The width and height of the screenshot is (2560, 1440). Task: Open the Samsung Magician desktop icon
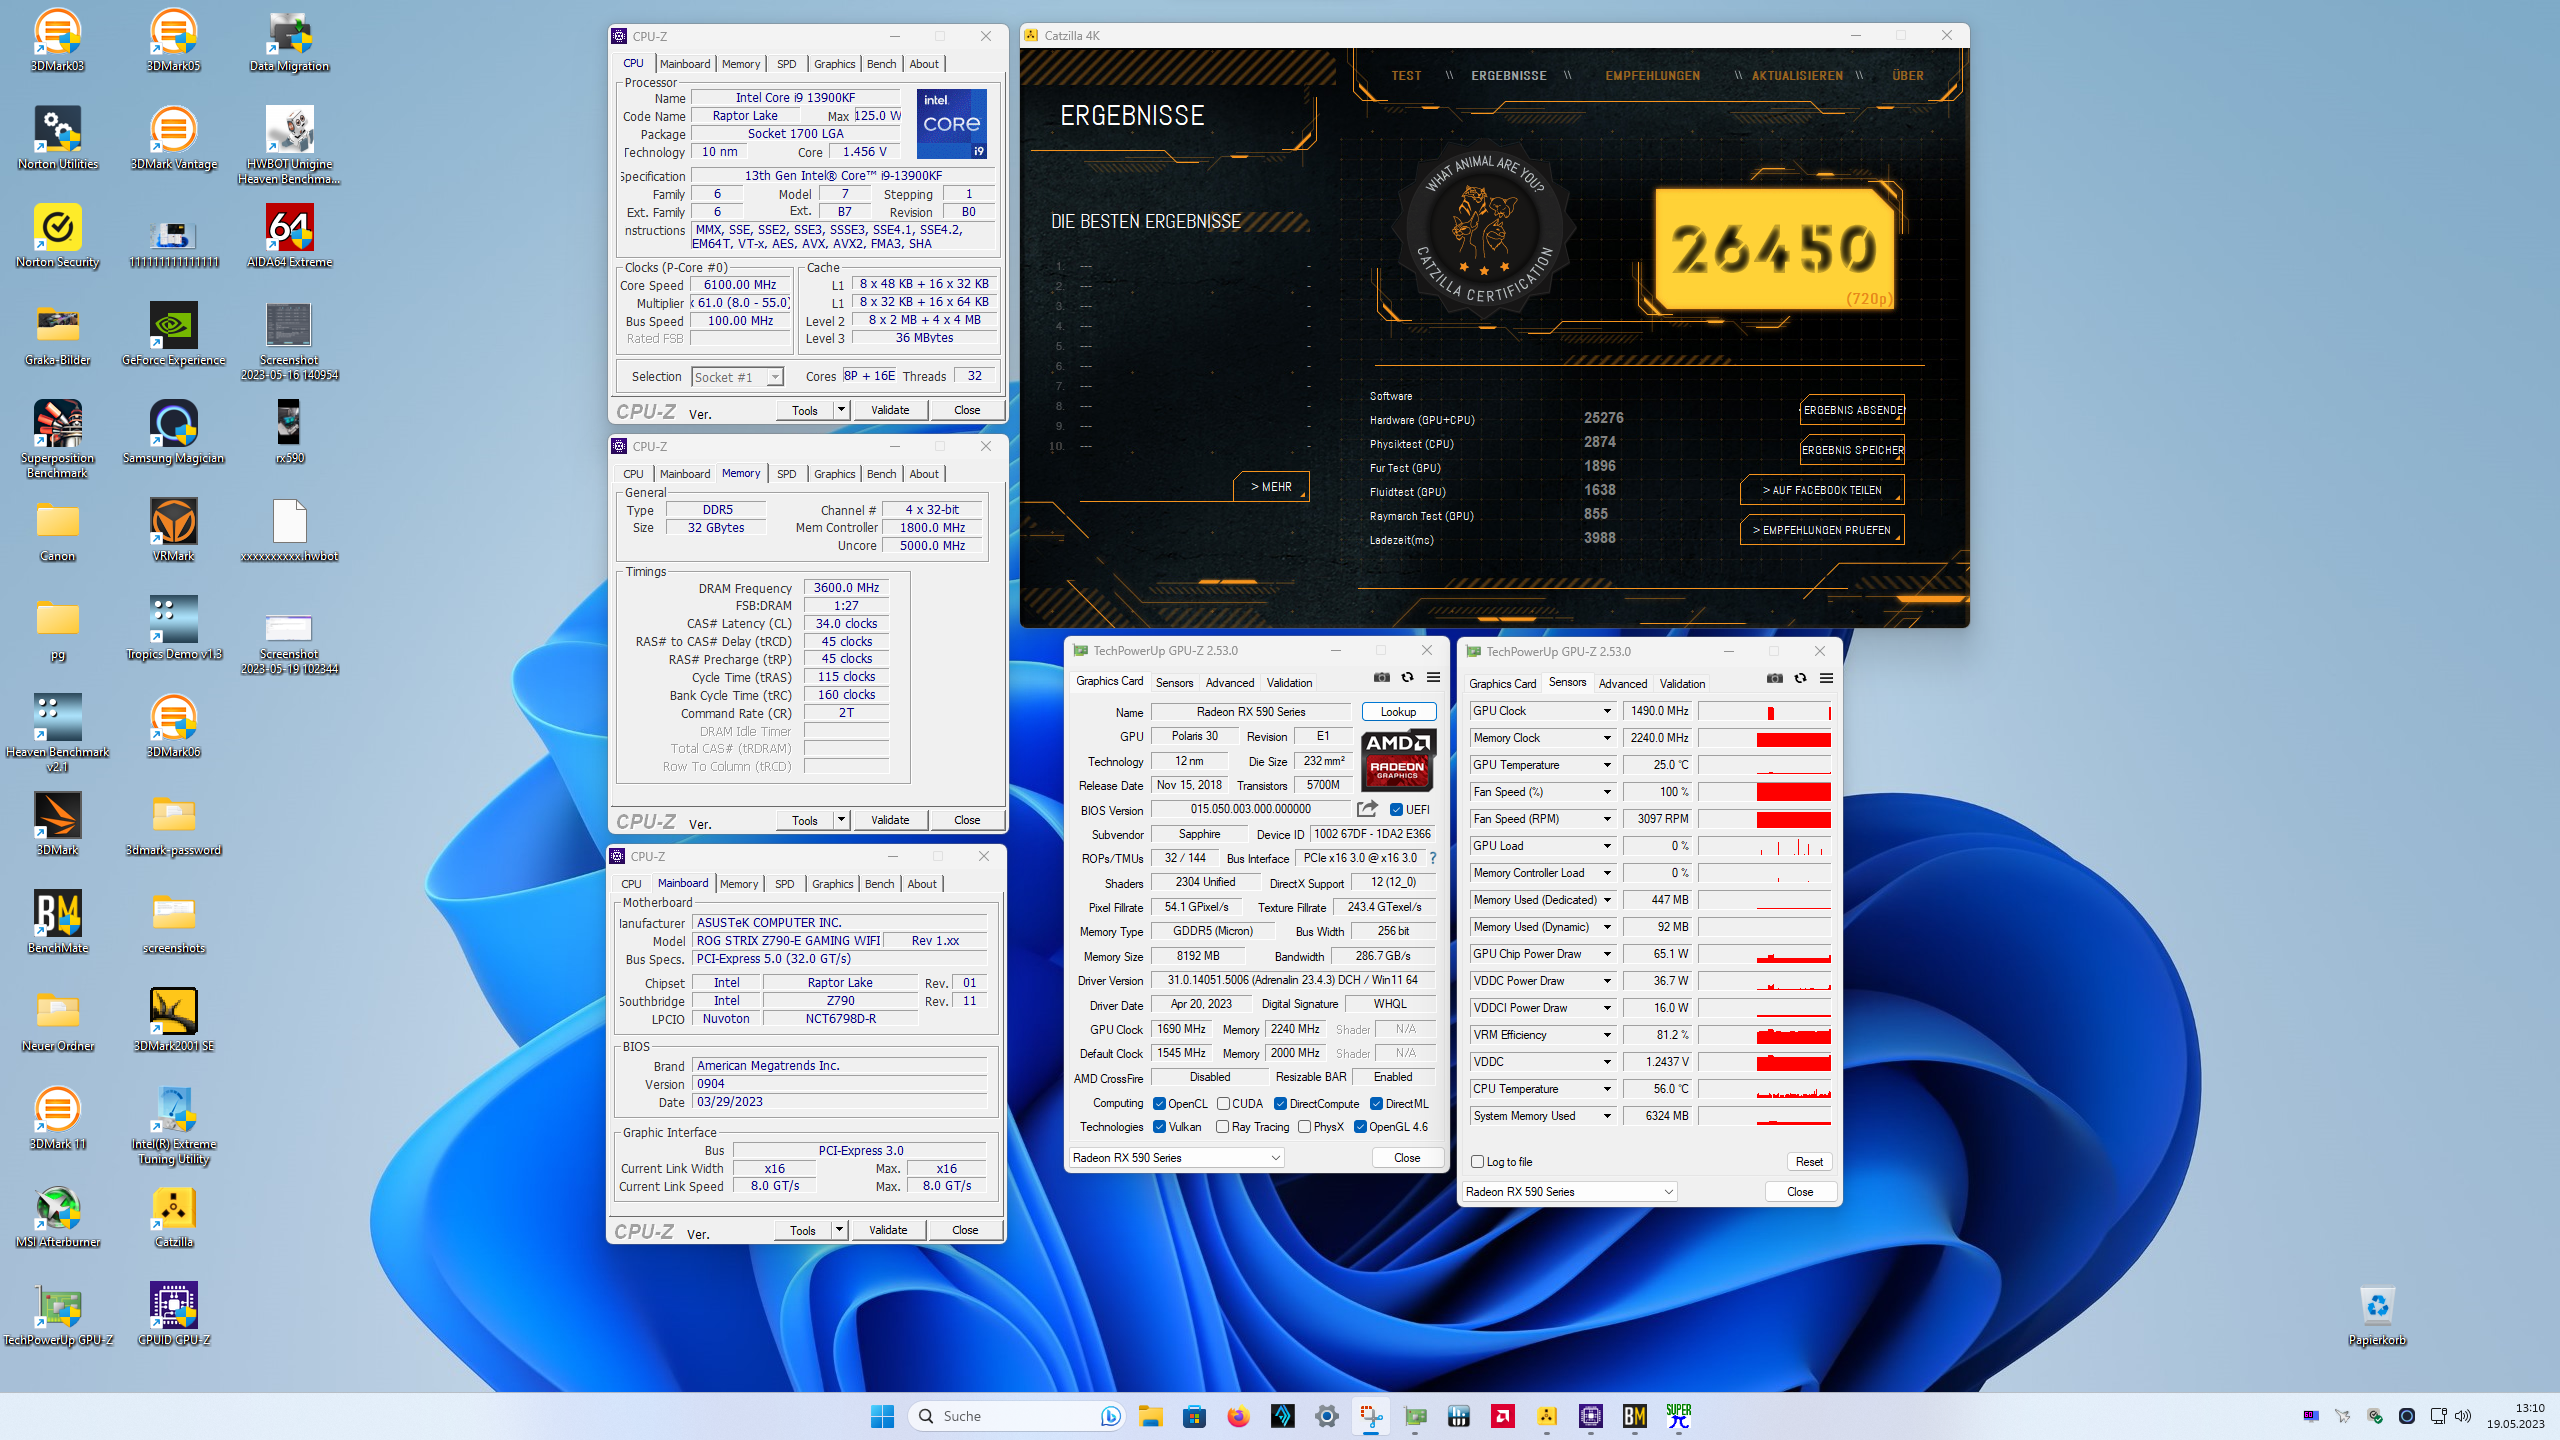coord(174,433)
